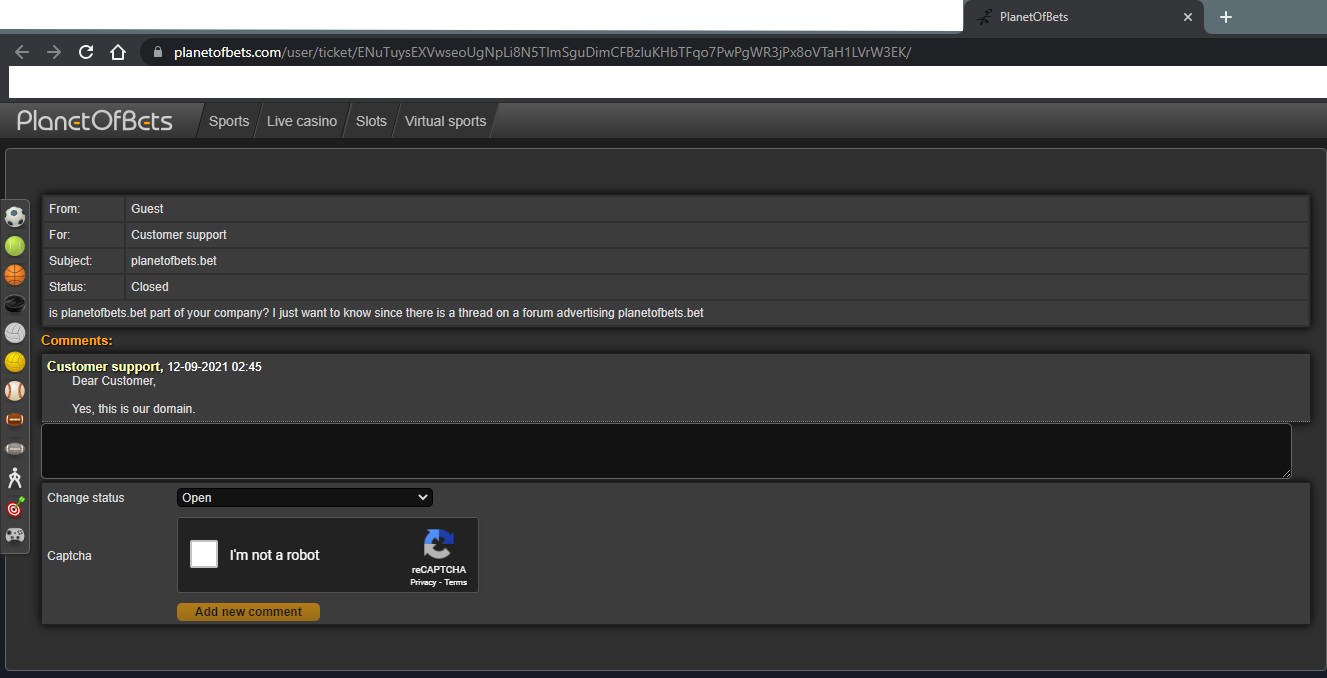Open the Sports menu item

229,121
